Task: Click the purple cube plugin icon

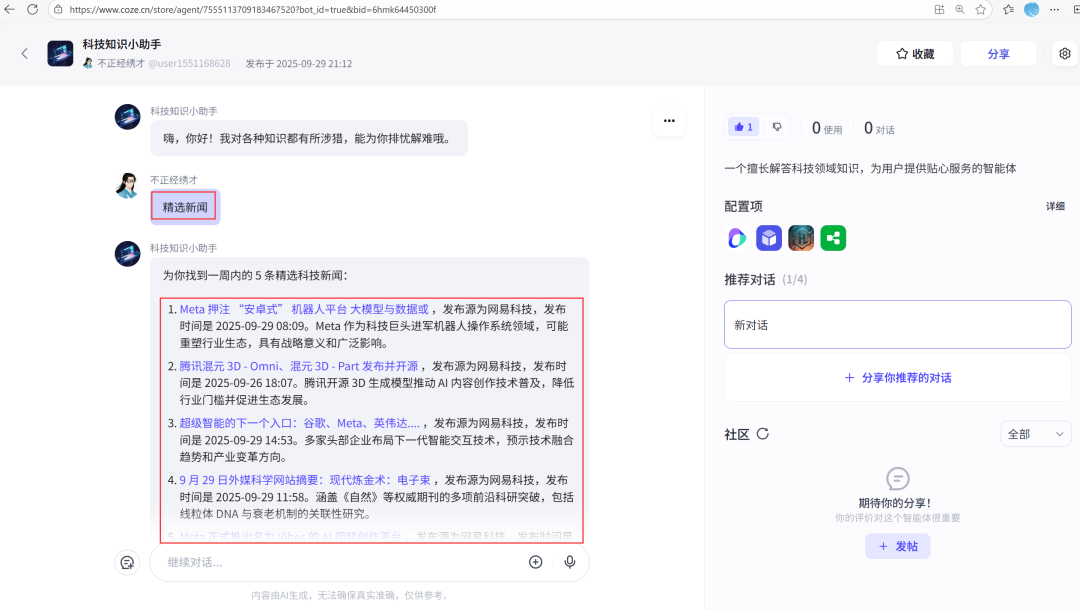Action: click(x=769, y=238)
